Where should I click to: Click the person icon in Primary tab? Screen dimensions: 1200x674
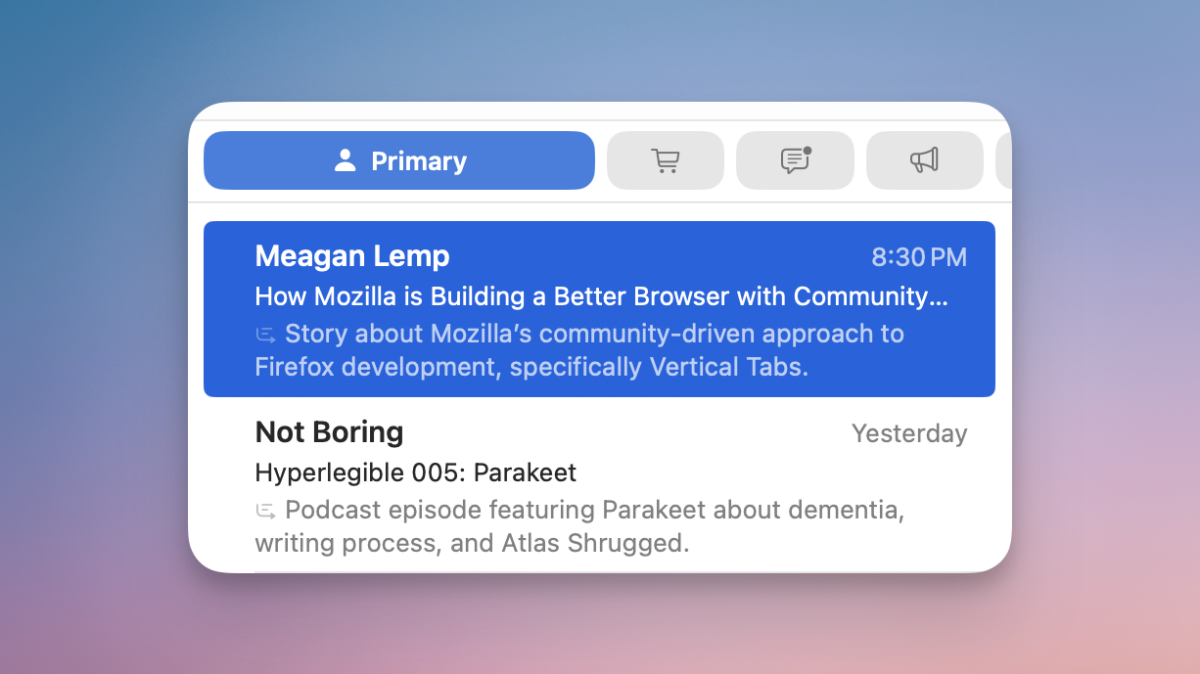click(x=345, y=160)
